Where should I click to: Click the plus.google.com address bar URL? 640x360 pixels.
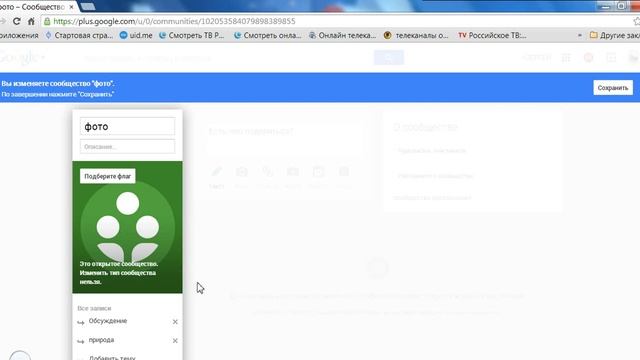tap(174, 21)
